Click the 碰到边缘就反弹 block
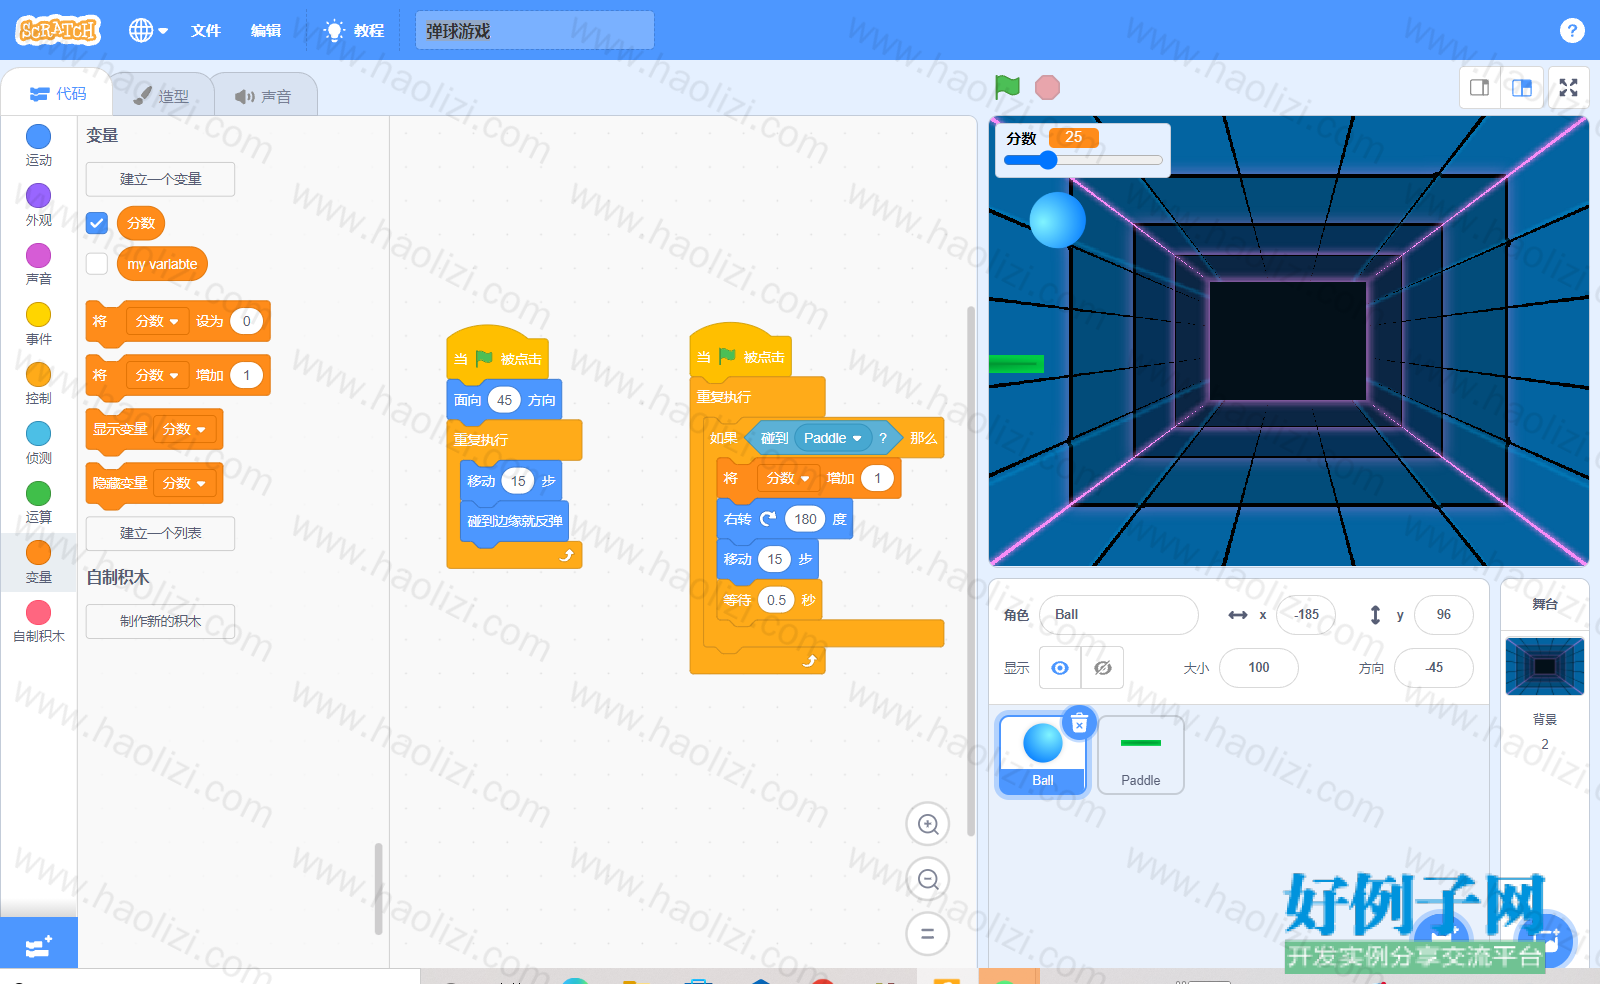This screenshot has height=984, width=1600. click(514, 521)
